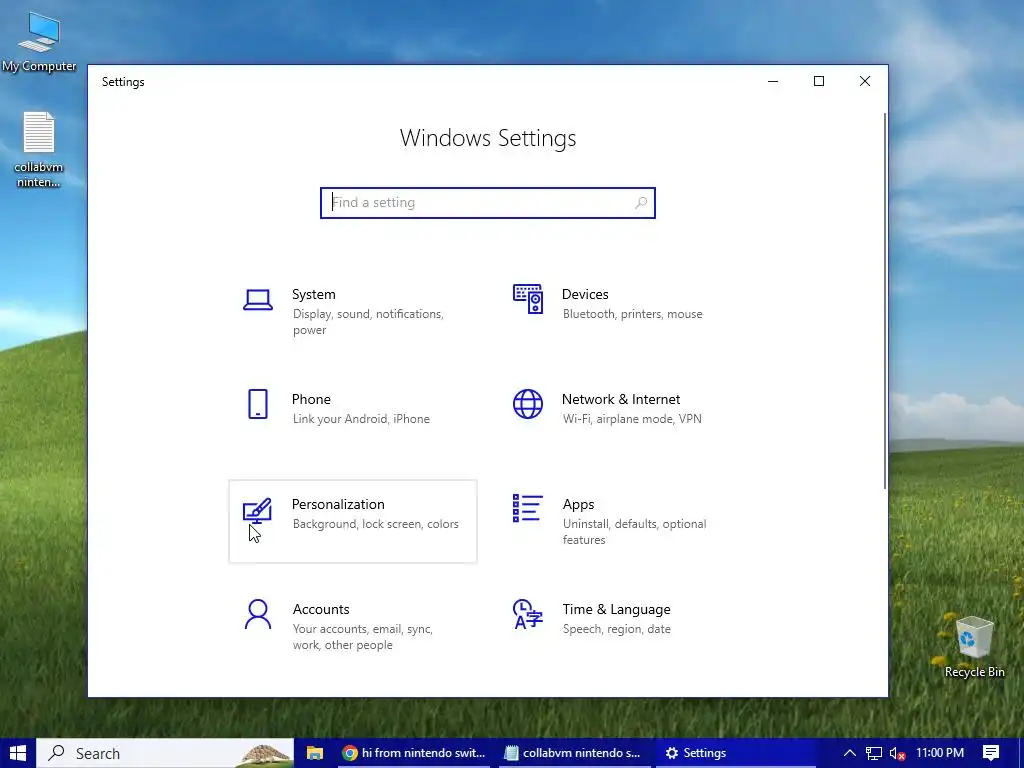The width and height of the screenshot is (1024, 768).
Task: Open the Phone category title
Action: [x=311, y=399]
